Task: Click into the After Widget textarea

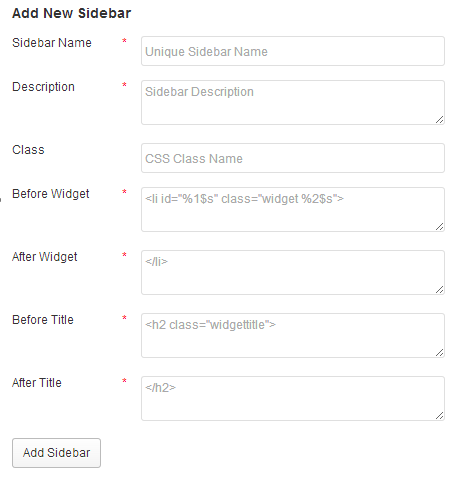Action: coord(293,272)
